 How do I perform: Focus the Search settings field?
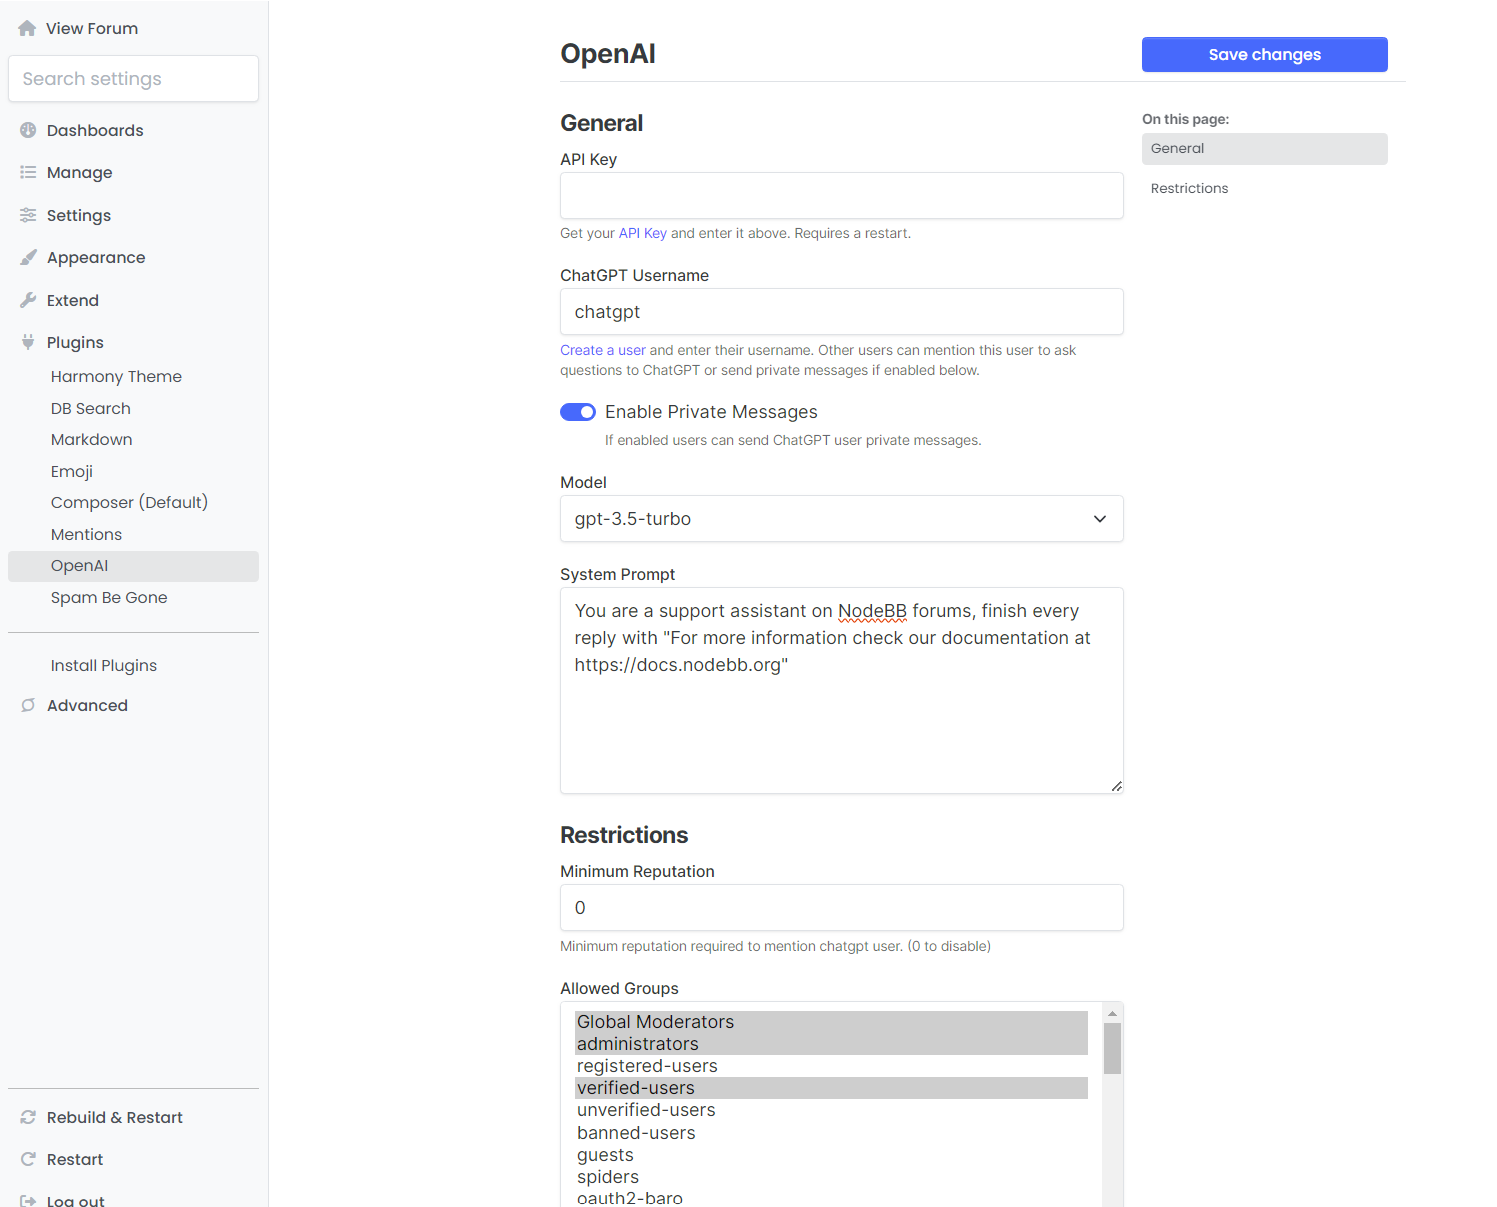(x=133, y=78)
